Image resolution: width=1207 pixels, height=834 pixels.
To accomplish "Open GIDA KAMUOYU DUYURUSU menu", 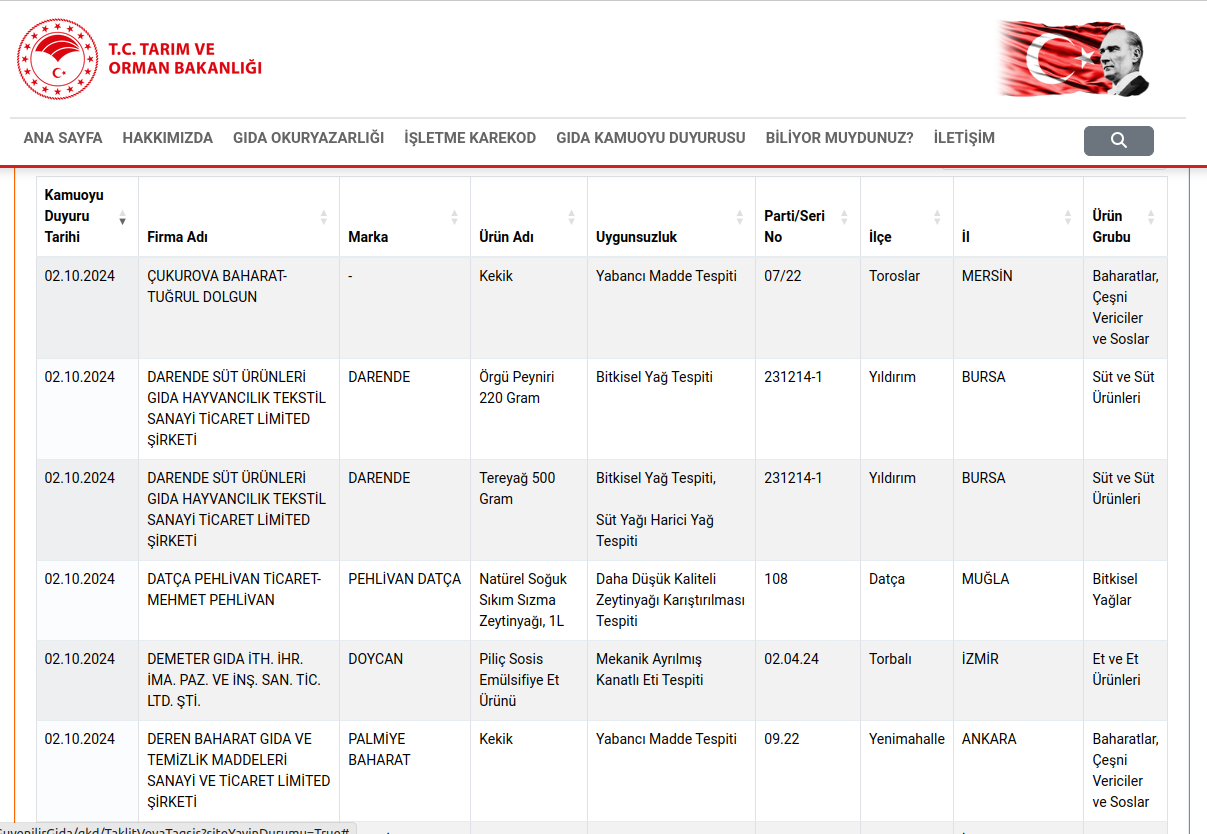I will point(651,138).
